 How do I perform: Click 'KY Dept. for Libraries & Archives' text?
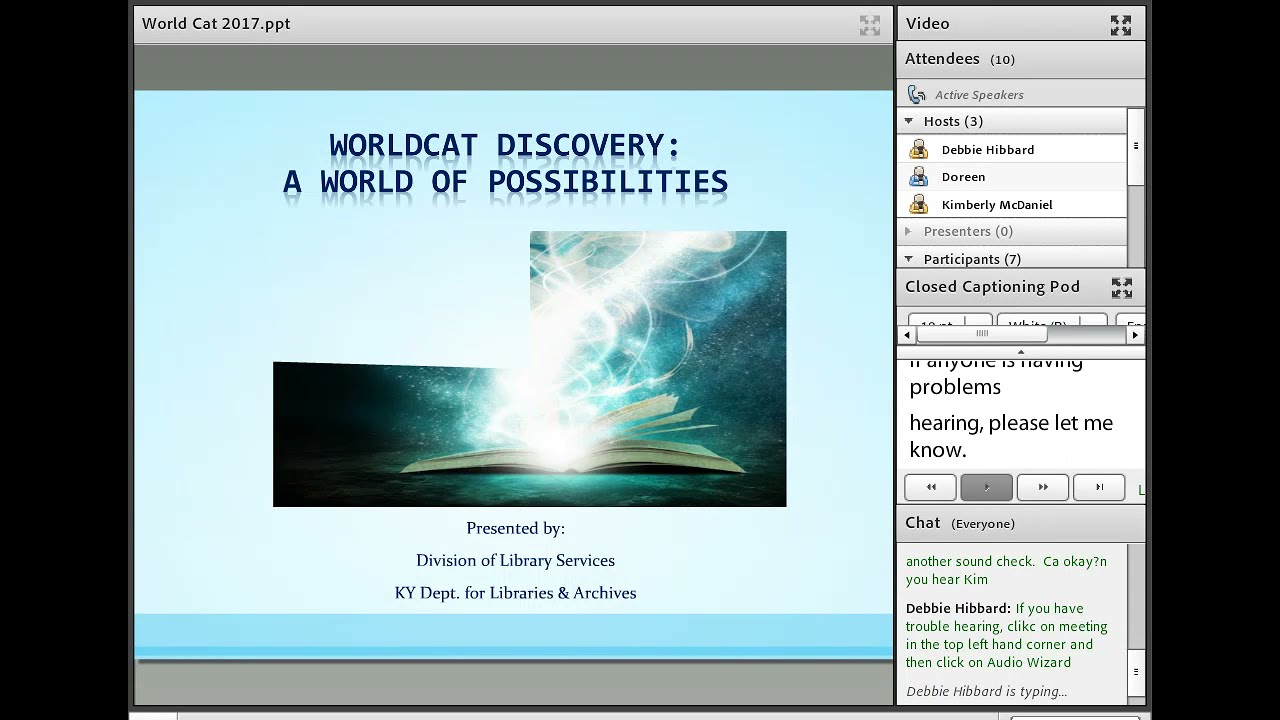(x=515, y=593)
